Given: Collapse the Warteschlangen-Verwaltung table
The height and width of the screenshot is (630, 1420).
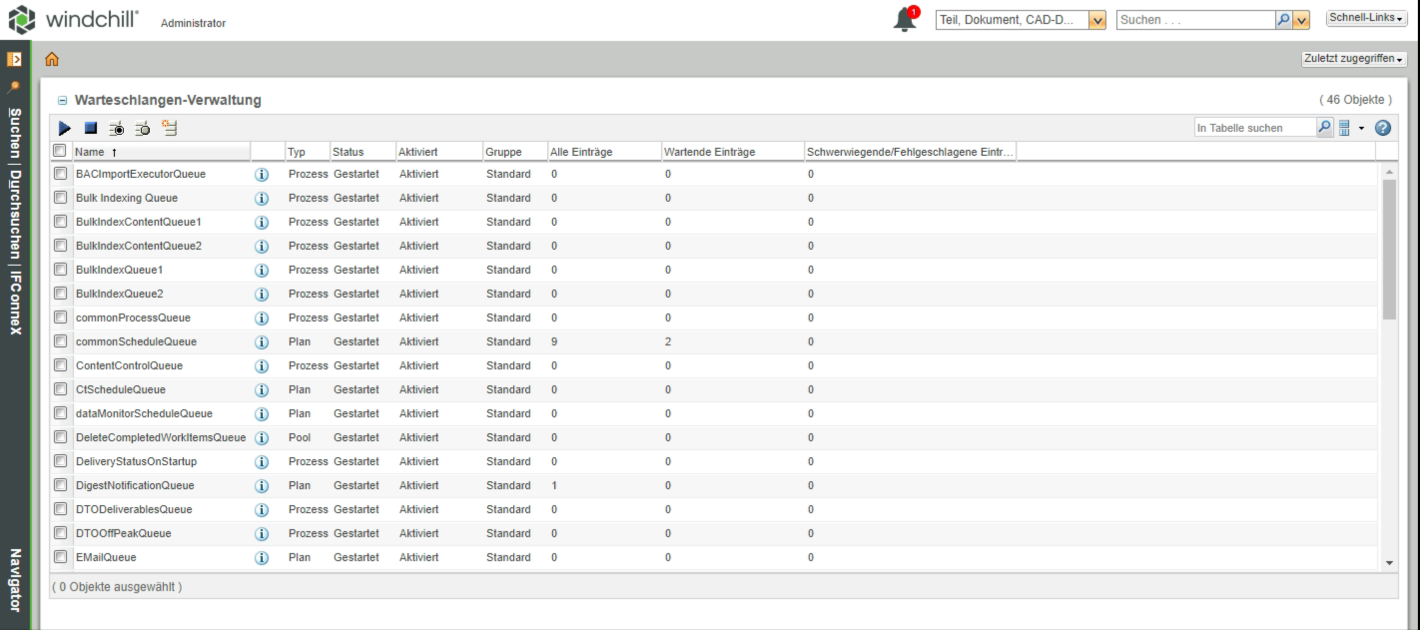Looking at the screenshot, I should pos(62,101).
